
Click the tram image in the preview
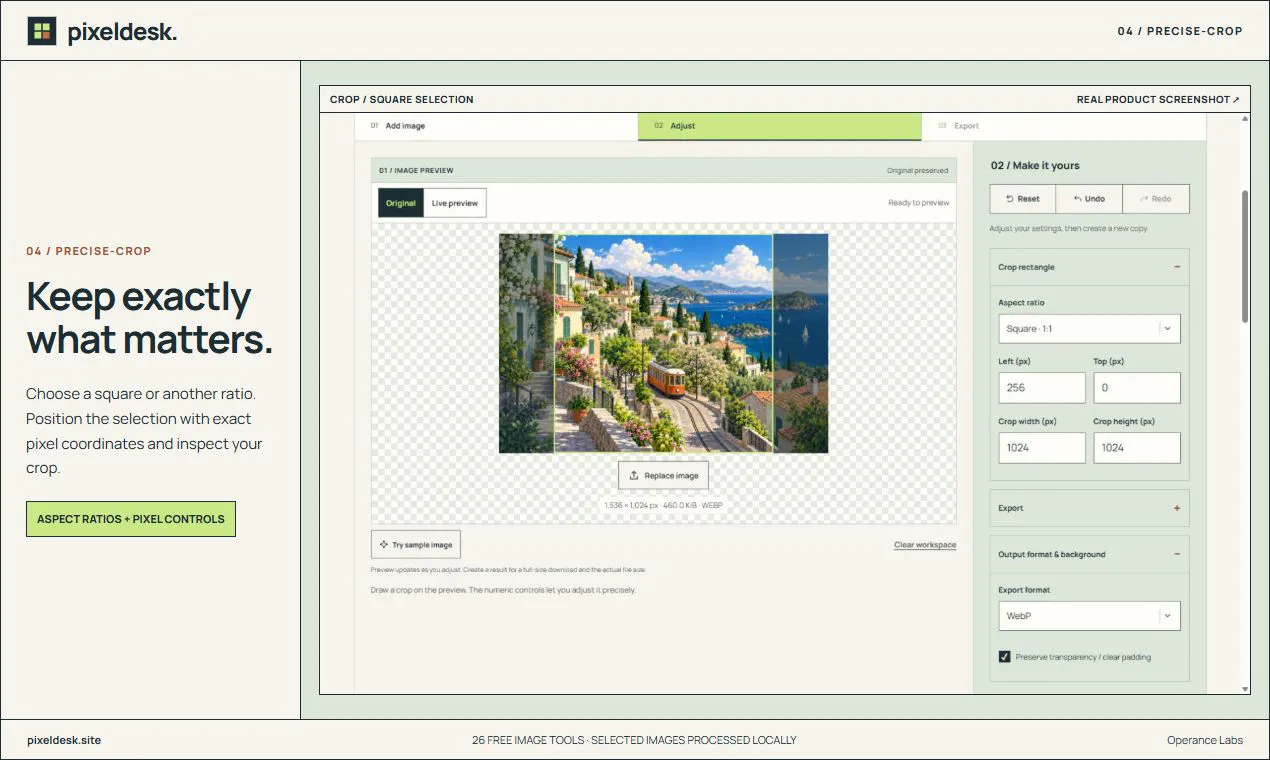(666, 378)
